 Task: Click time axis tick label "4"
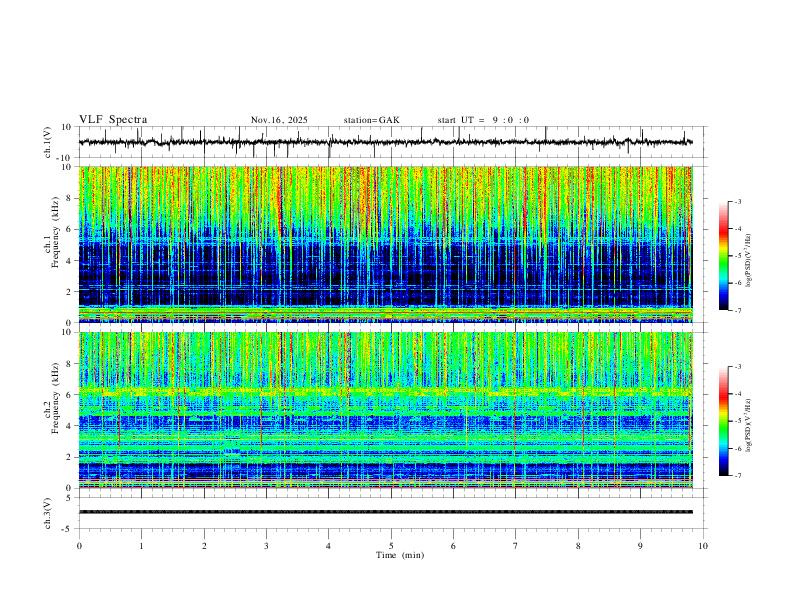point(328,546)
